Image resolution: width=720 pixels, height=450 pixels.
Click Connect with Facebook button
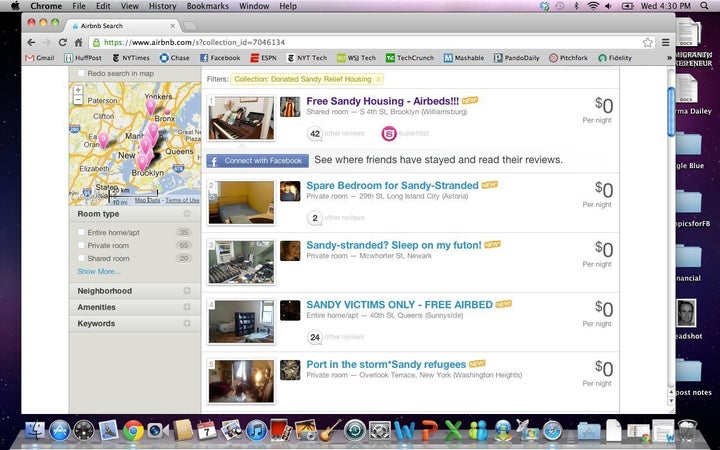(258, 161)
